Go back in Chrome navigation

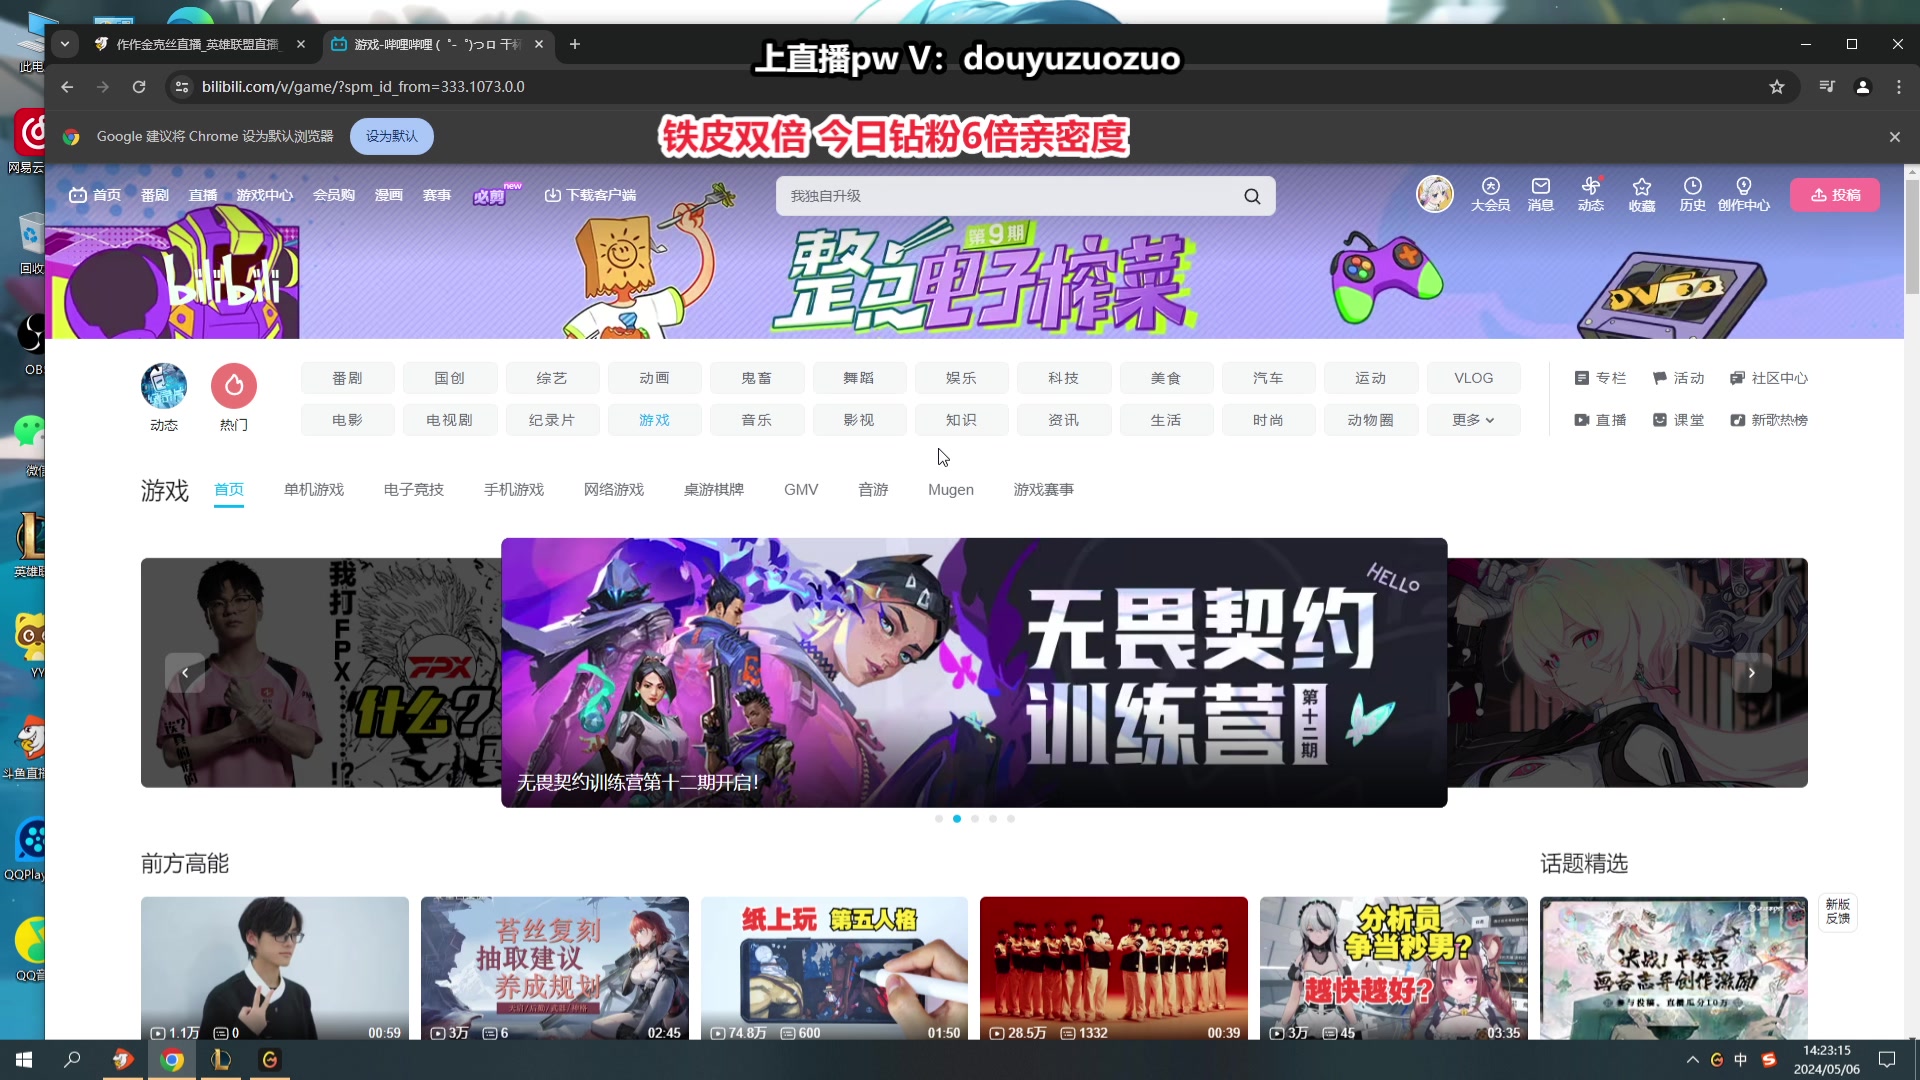coord(67,87)
